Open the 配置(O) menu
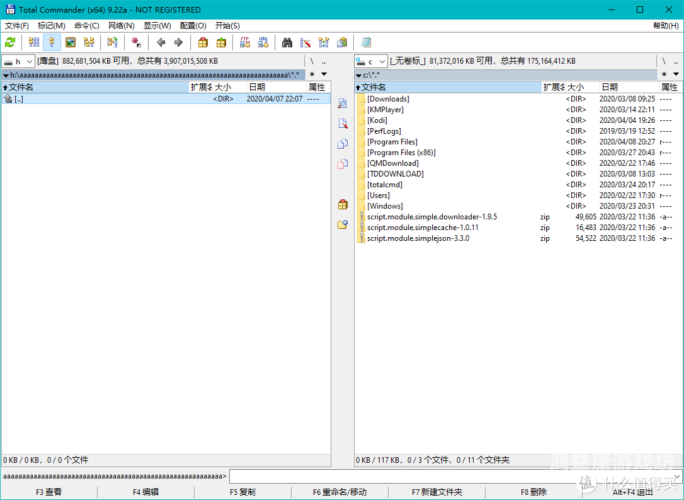 coord(193,26)
